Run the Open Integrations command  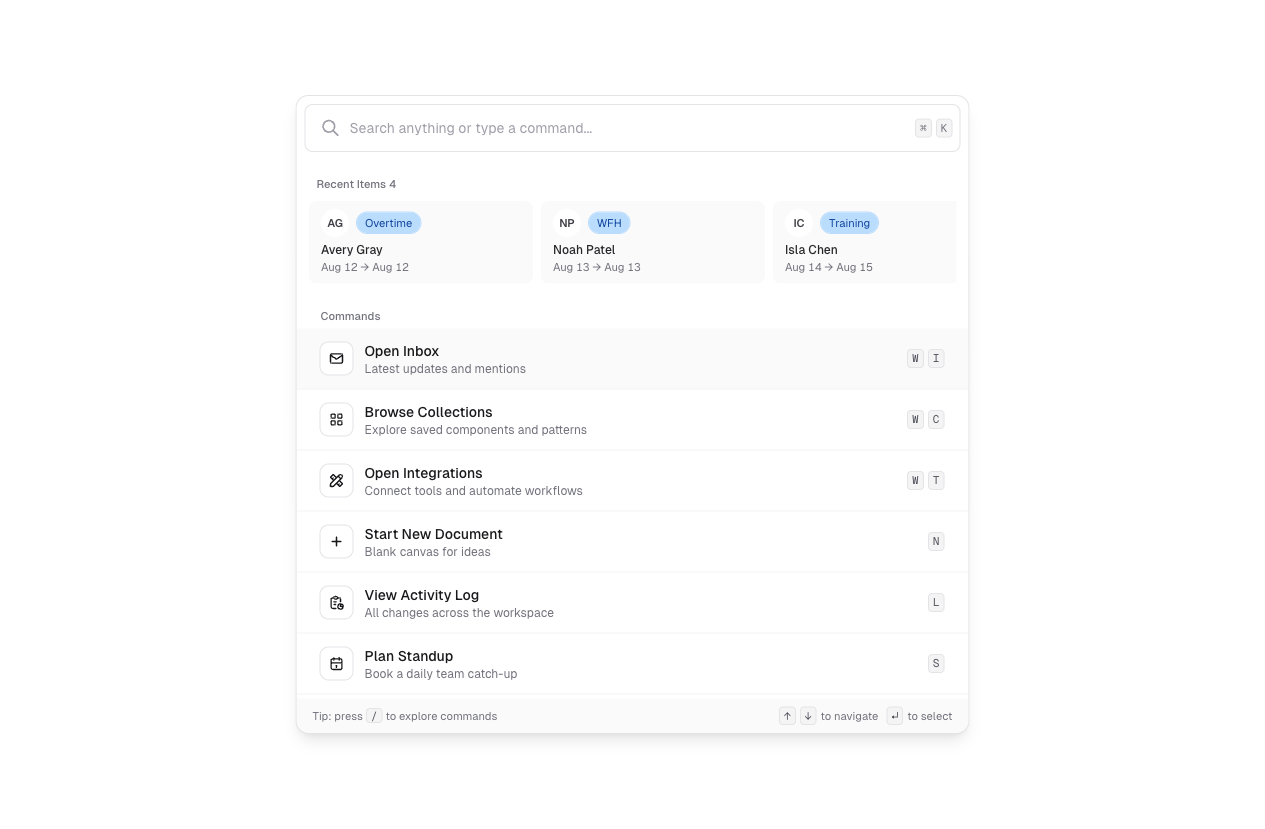[x=632, y=481]
